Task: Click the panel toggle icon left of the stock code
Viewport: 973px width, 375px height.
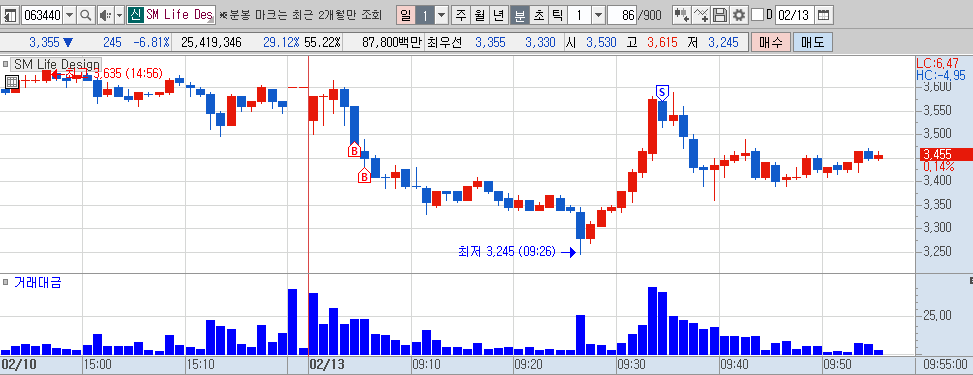Action: tap(11, 14)
